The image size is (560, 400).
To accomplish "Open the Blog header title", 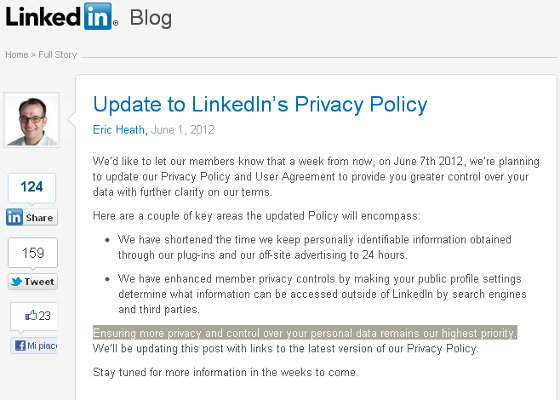I will 151,18.
